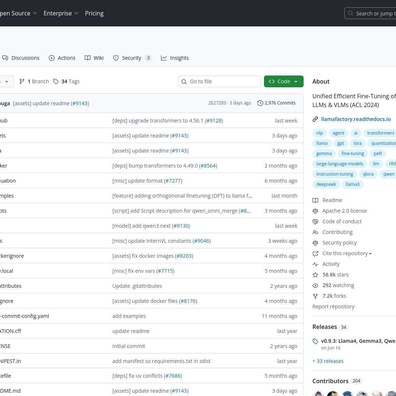
Task: Open pull request #8564 link
Action: point(208,166)
